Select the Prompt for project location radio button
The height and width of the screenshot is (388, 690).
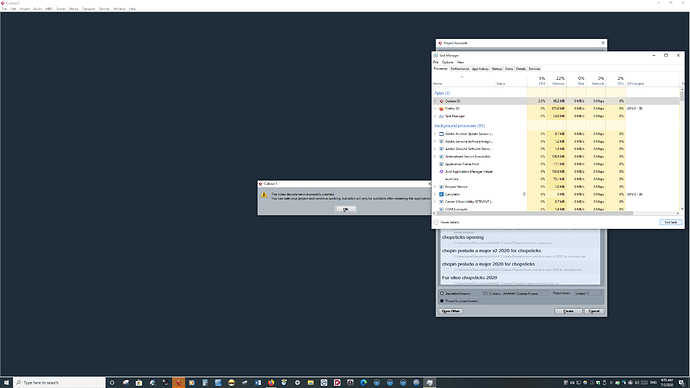(442, 301)
